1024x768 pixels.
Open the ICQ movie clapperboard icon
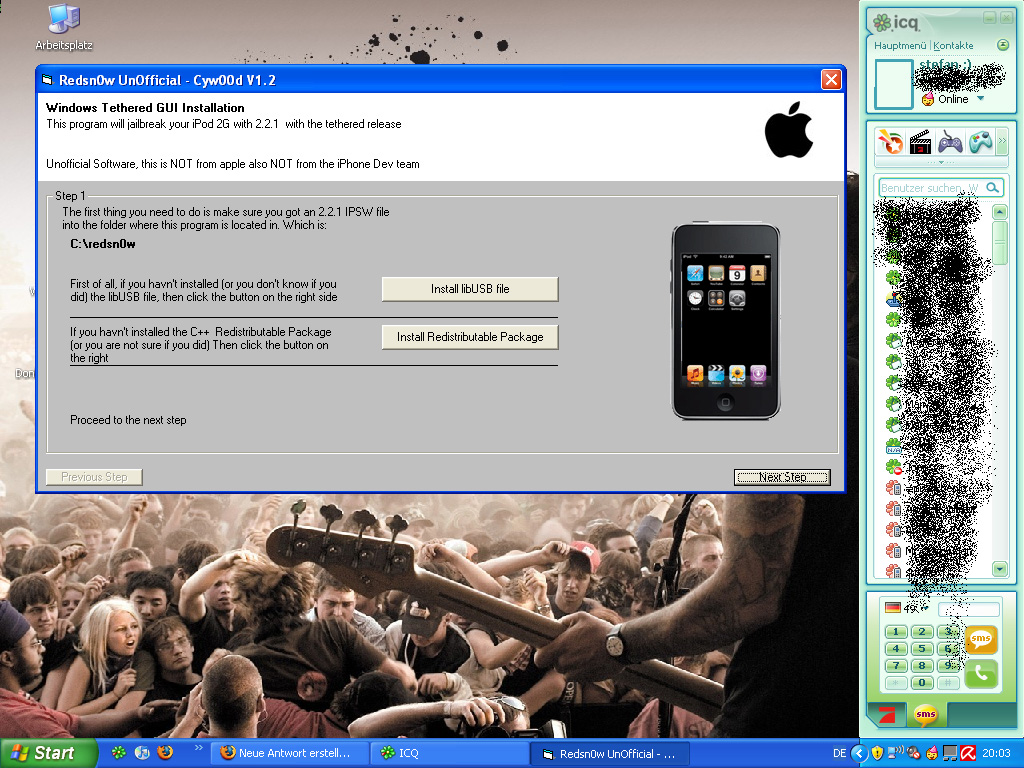920,142
